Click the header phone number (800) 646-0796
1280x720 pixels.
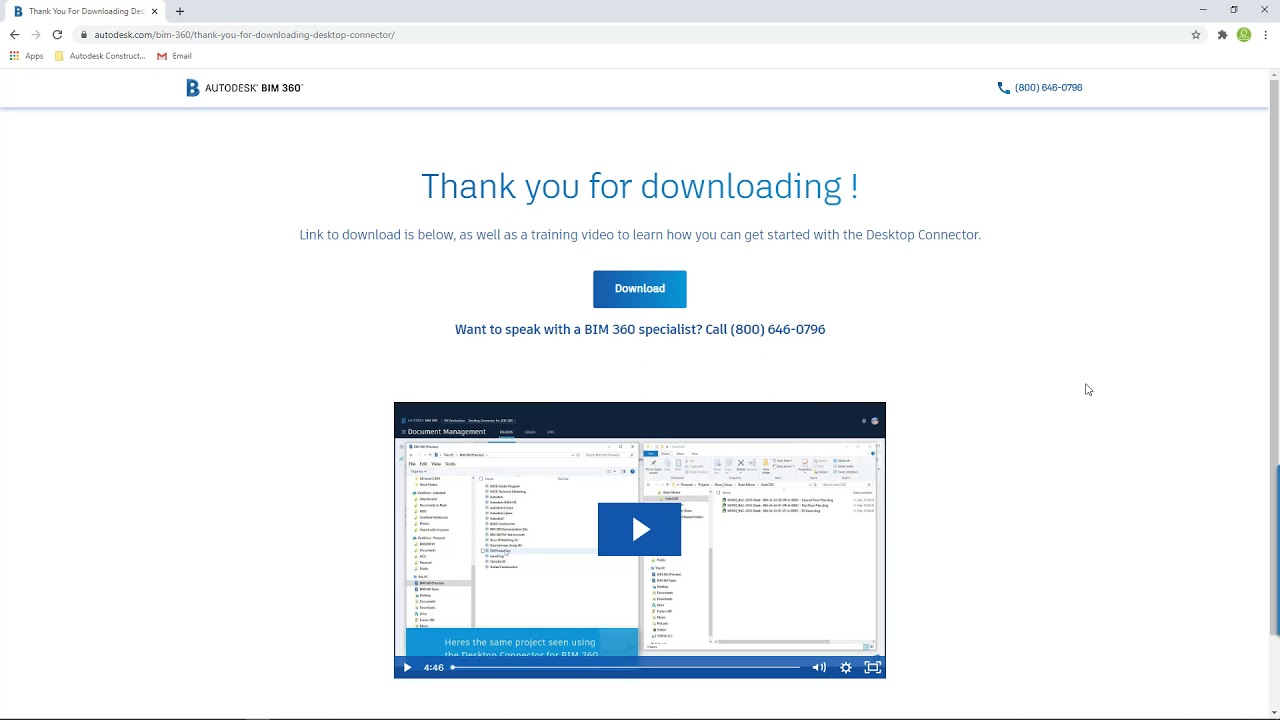pos(1040,88)
